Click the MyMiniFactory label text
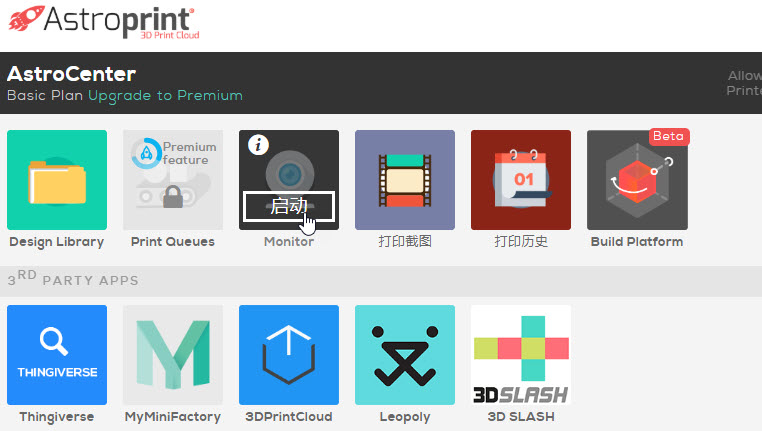762x431 pixels. tap(173, 417)
